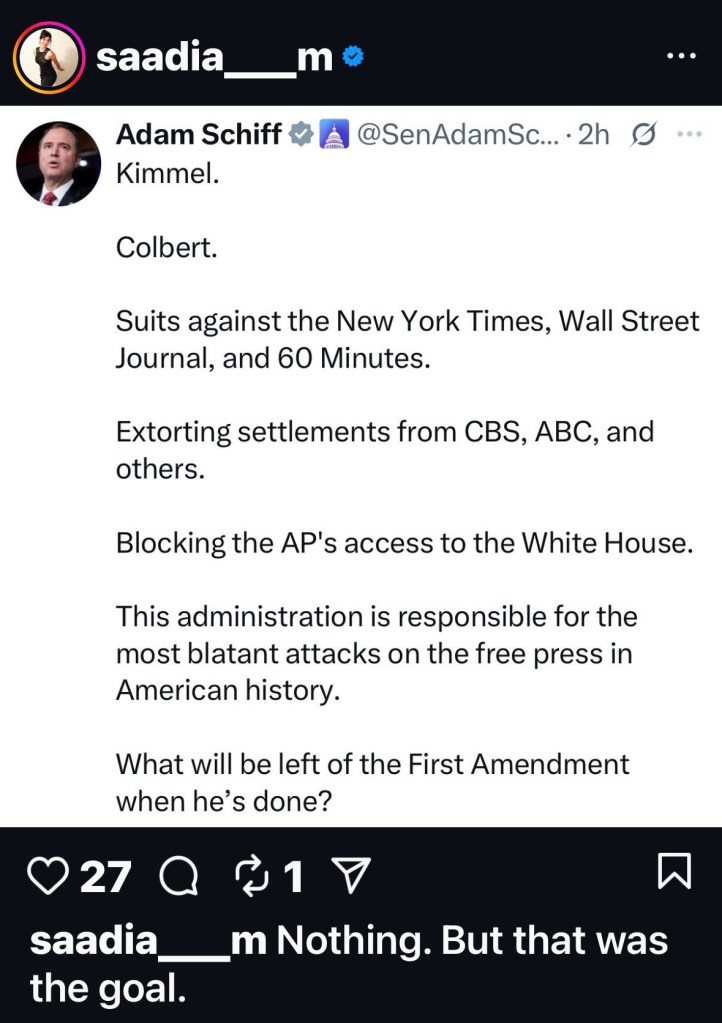
Task: Click the @SenAdamSc... handle
Action: click(451, 134)
